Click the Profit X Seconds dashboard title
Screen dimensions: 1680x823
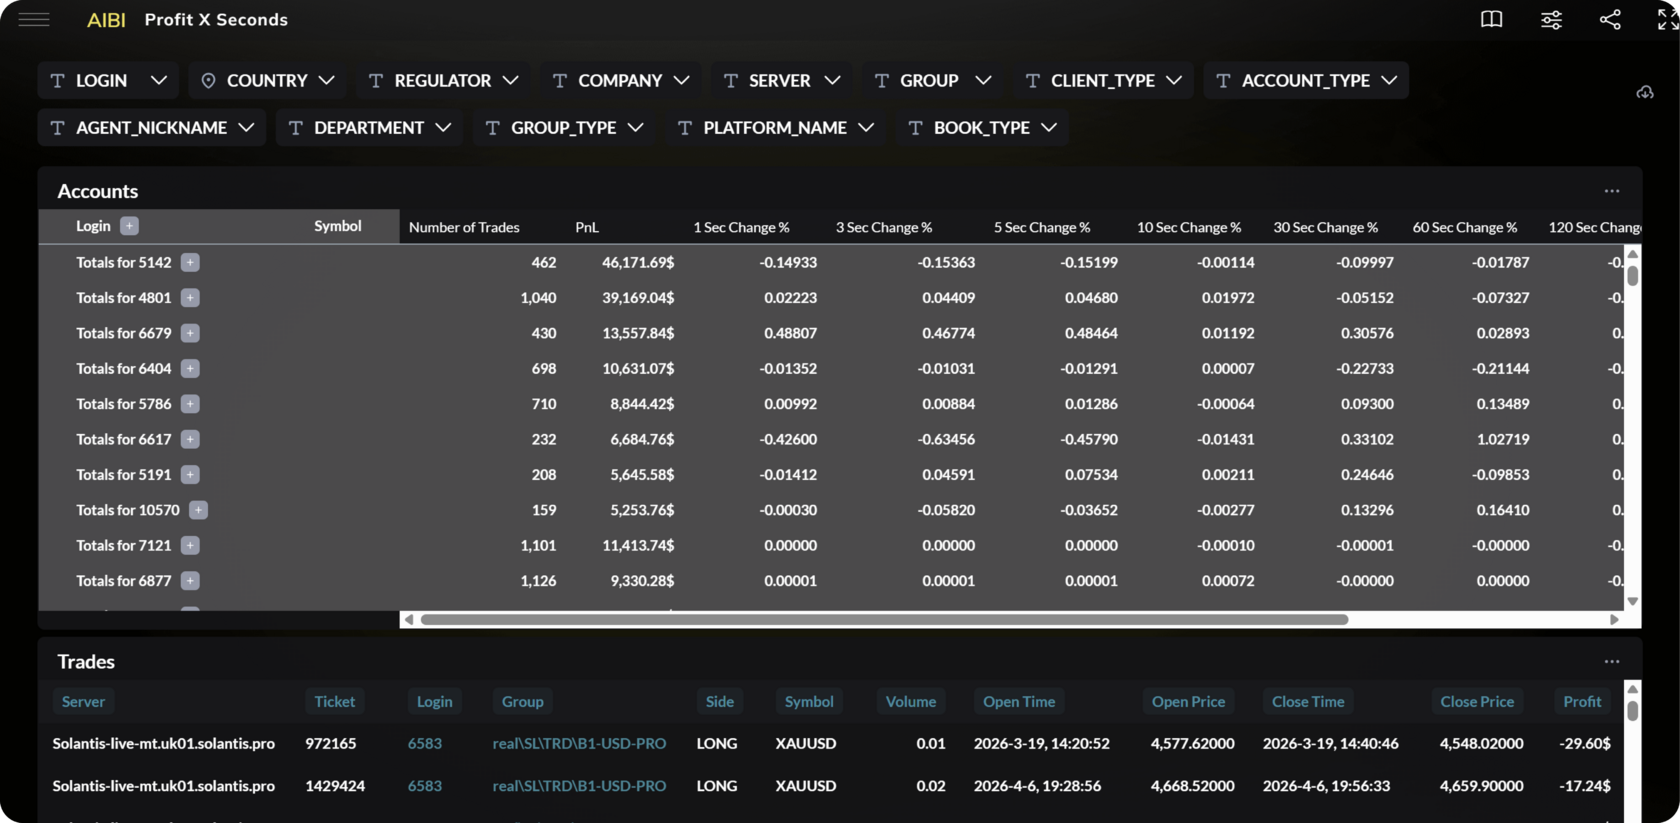tap(216, 20)
